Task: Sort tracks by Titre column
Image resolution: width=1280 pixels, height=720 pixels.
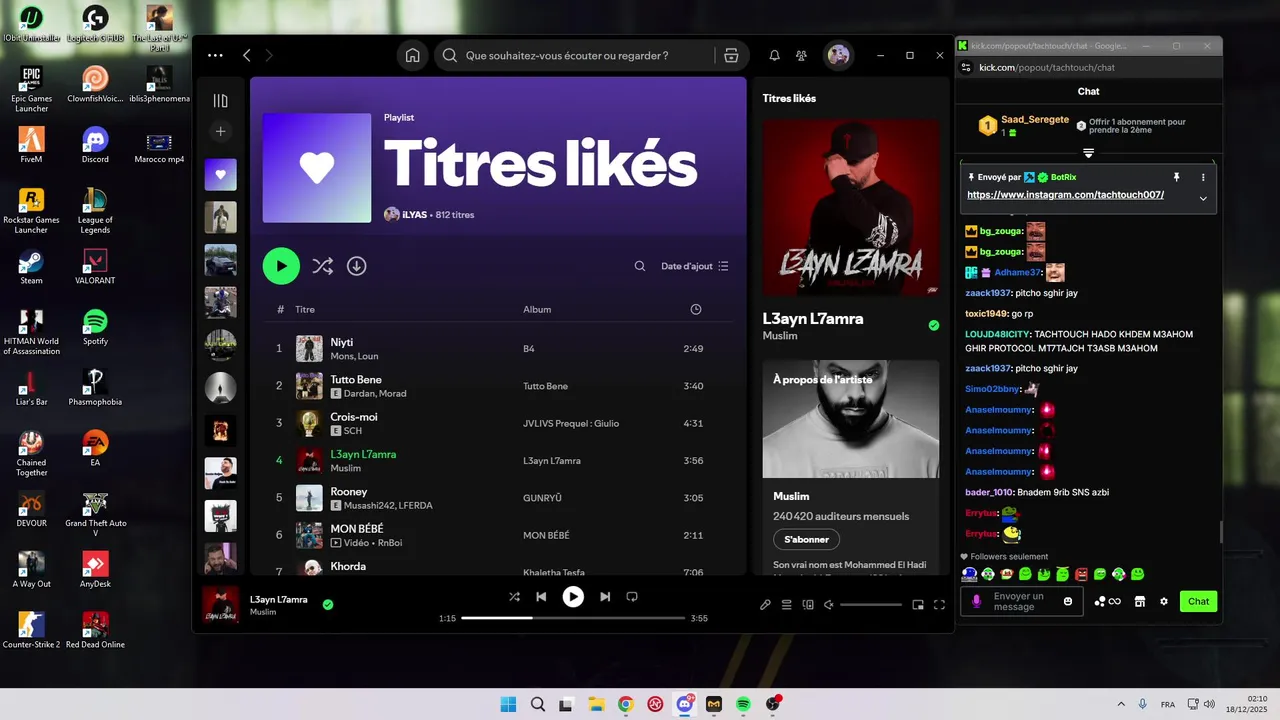Action: coord(305,310)
